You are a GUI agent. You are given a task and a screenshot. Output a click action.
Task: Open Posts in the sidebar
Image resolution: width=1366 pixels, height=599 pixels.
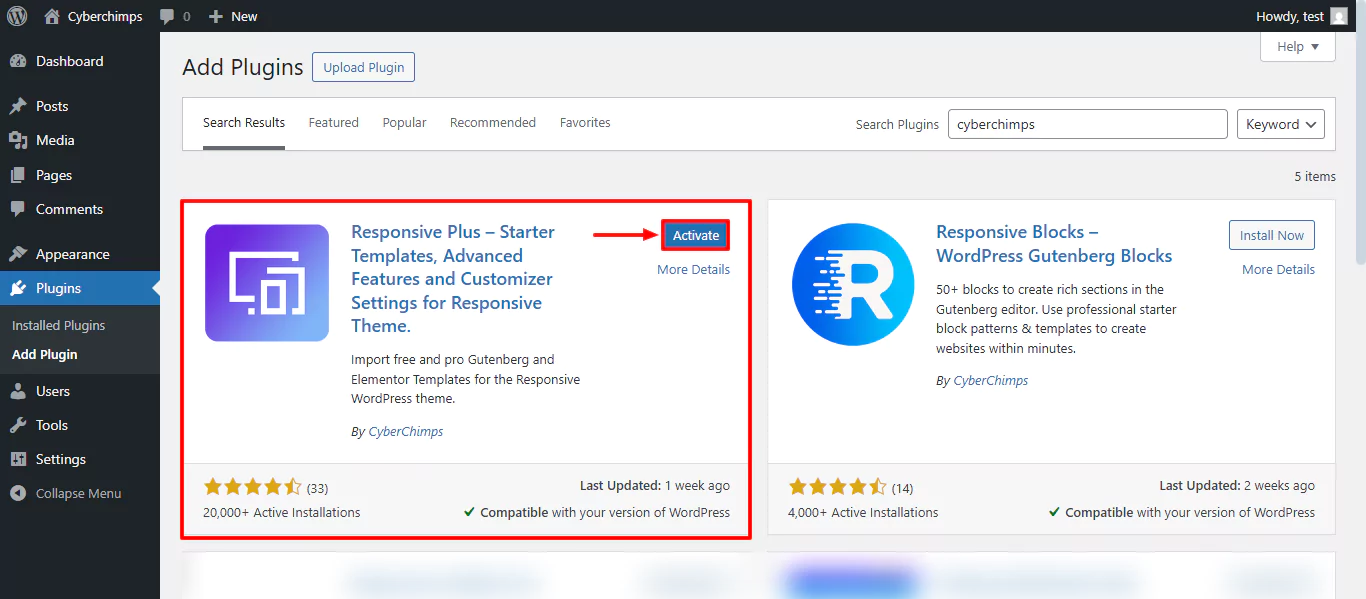(x=80, y=106)
